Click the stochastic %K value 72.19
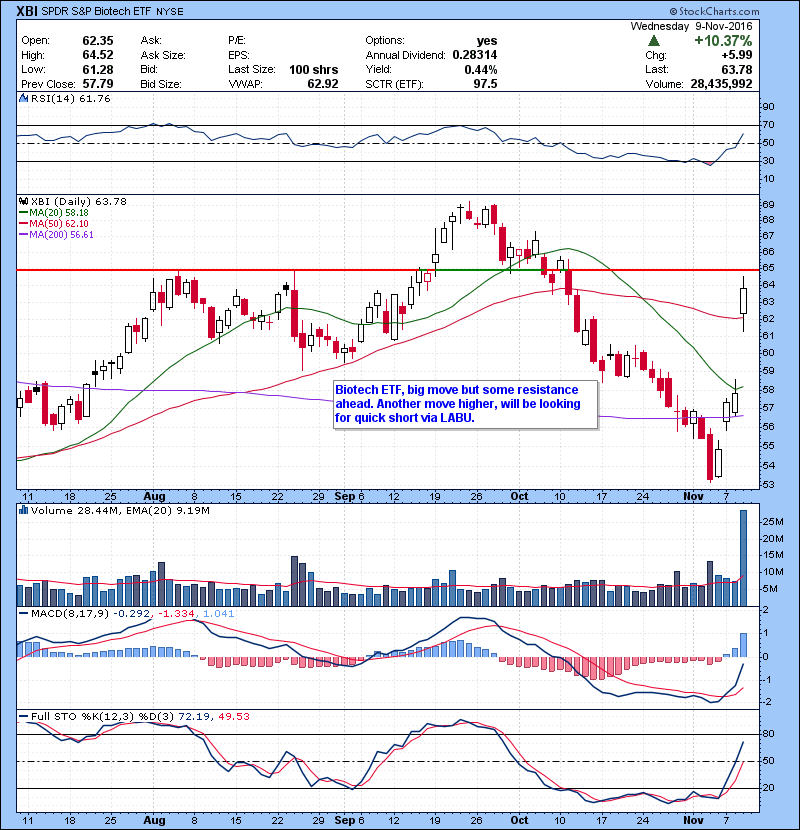 (x=193, y=716)
